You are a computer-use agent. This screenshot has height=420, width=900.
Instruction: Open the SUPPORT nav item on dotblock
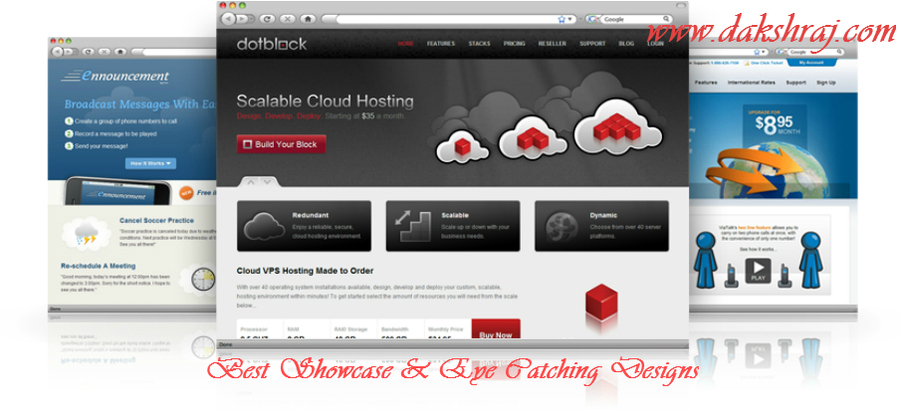(592, 44)
